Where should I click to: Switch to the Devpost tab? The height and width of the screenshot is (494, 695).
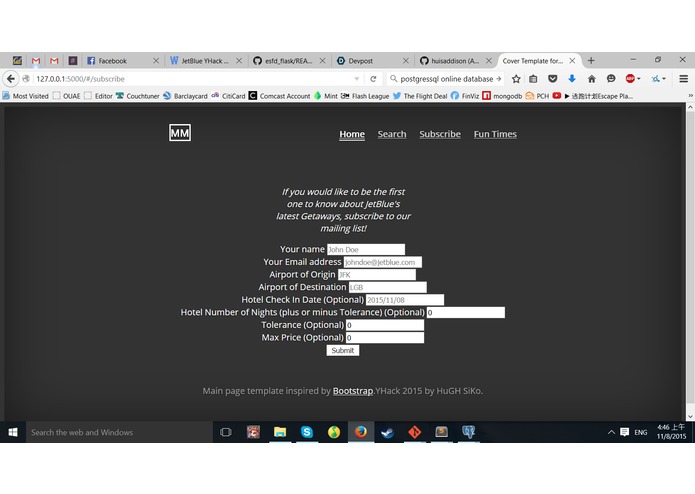coord(371,61)
